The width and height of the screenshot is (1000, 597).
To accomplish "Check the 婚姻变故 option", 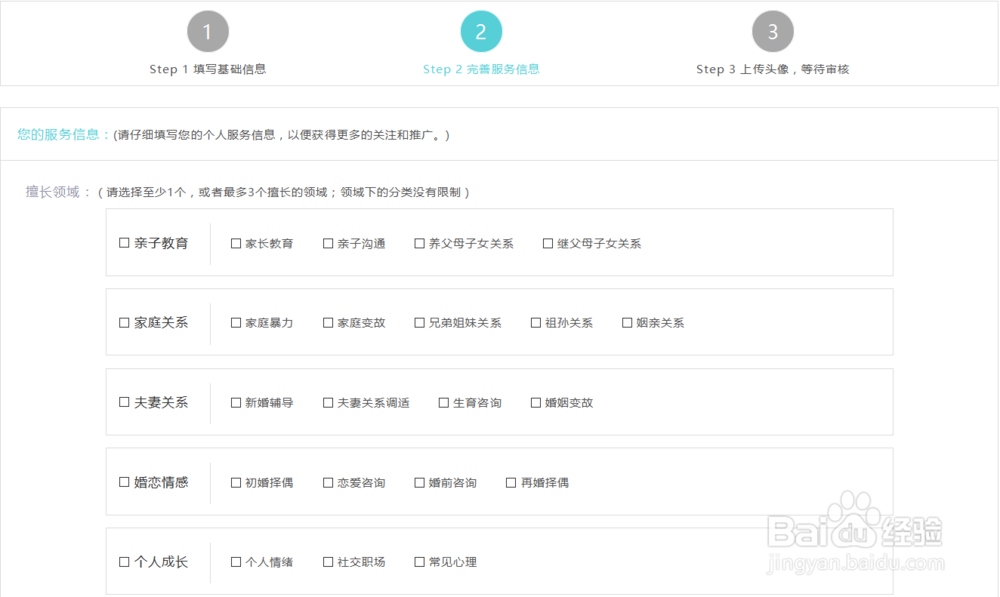I will tap(536, 402).
